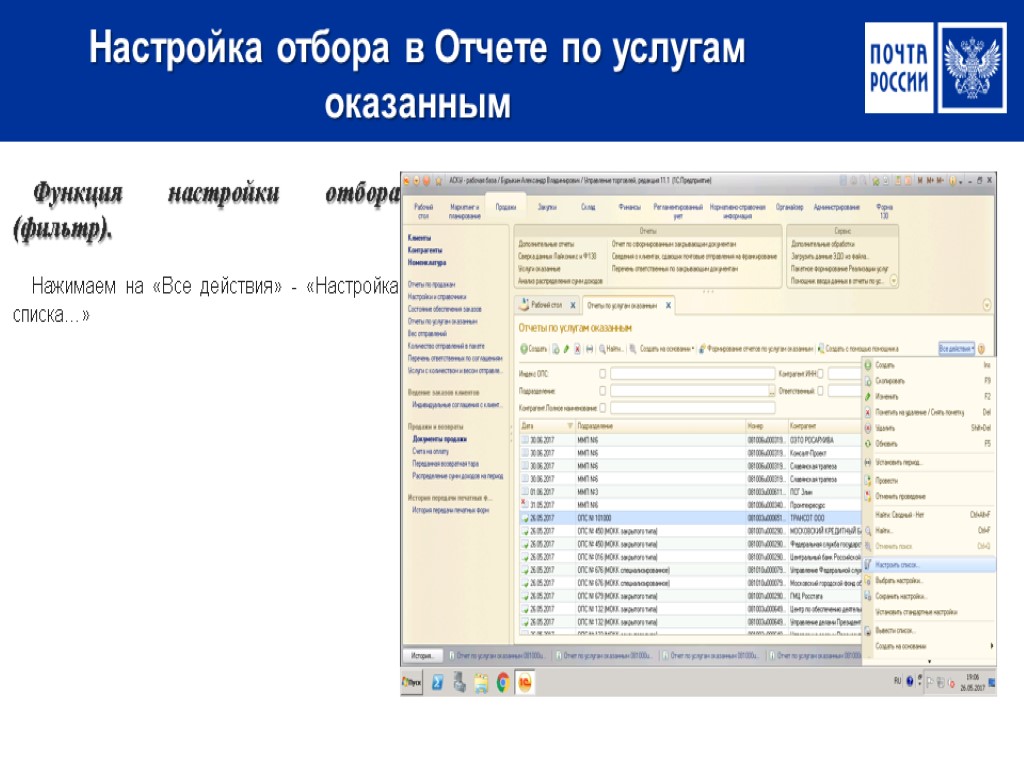Open Клиенты link in the left panel

(x=419, y=238)
